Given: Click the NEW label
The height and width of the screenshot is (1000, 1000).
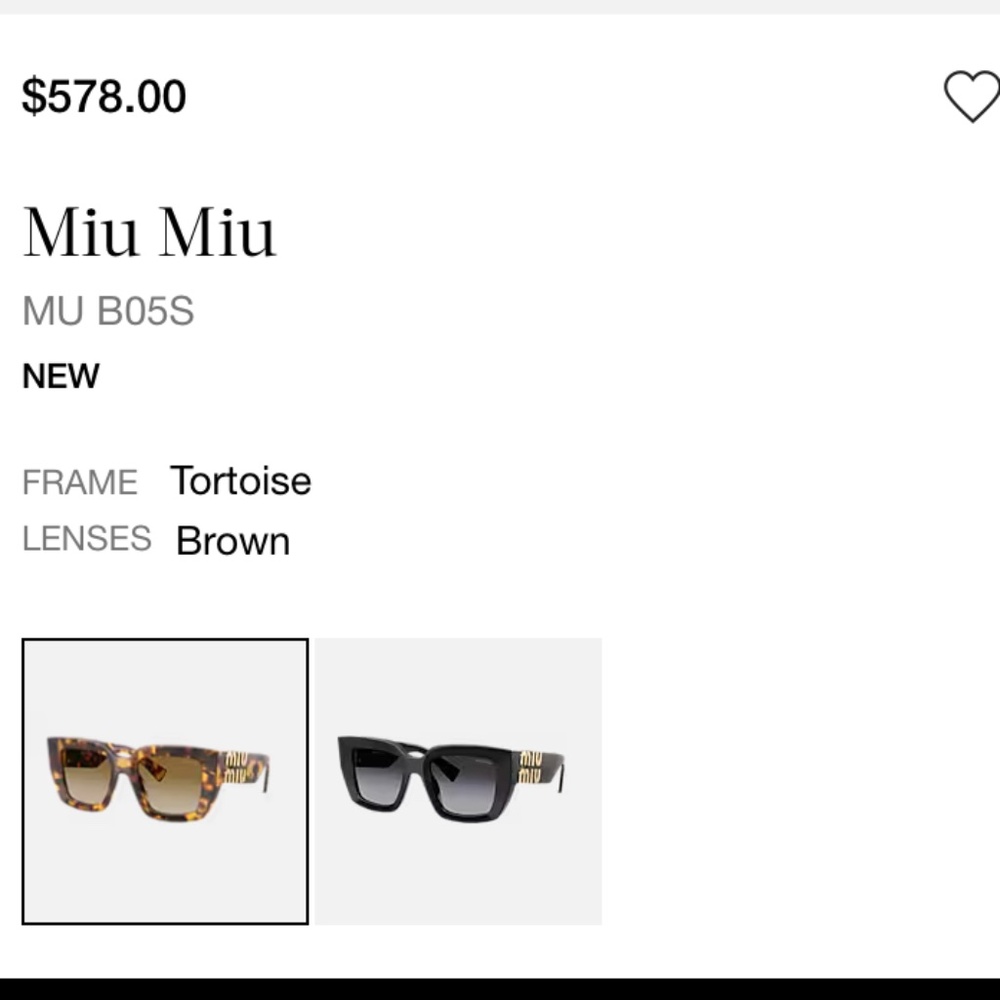Looking at the screenshot, I should pyautogui.click(x=59, y=377).
